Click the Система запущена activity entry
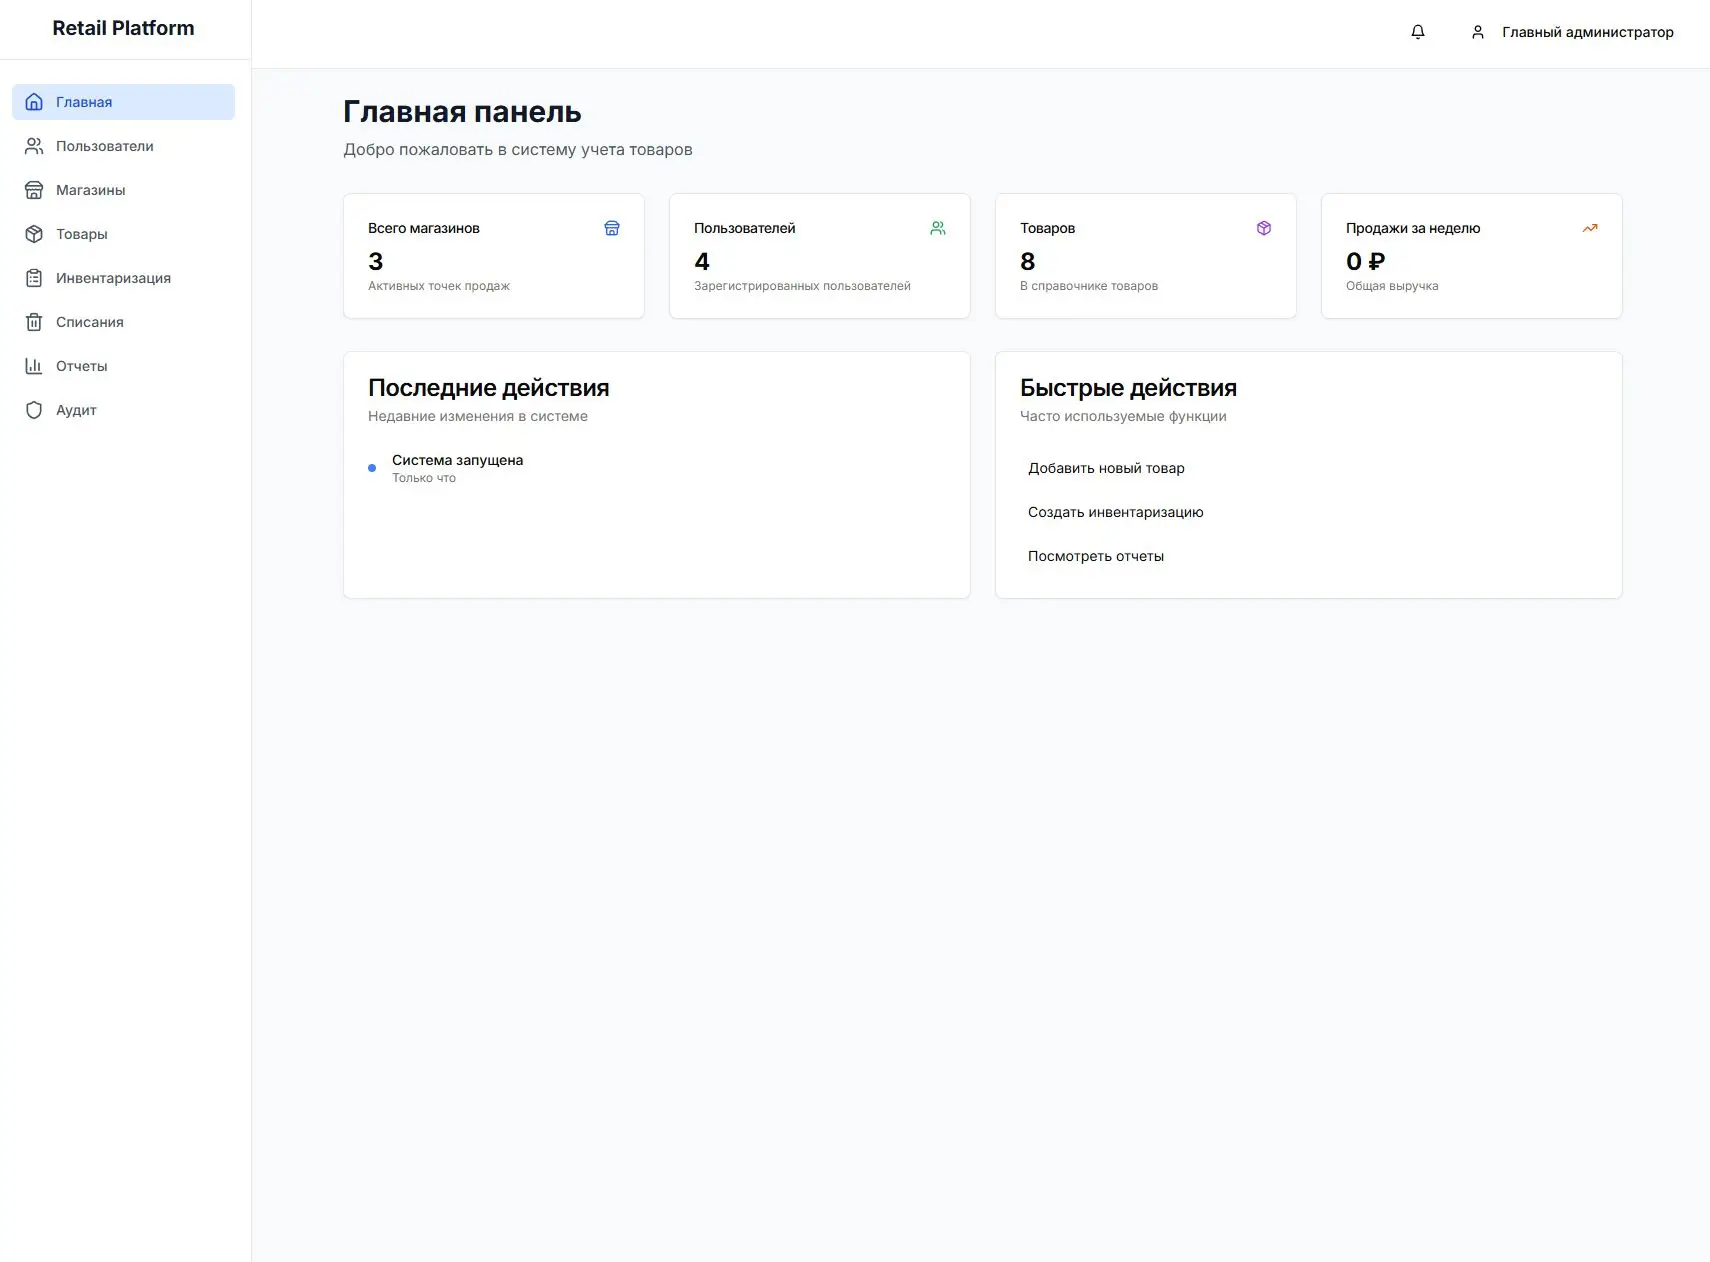The image size is (1710, 1262). pyautogui.click(x=456, y=460)
